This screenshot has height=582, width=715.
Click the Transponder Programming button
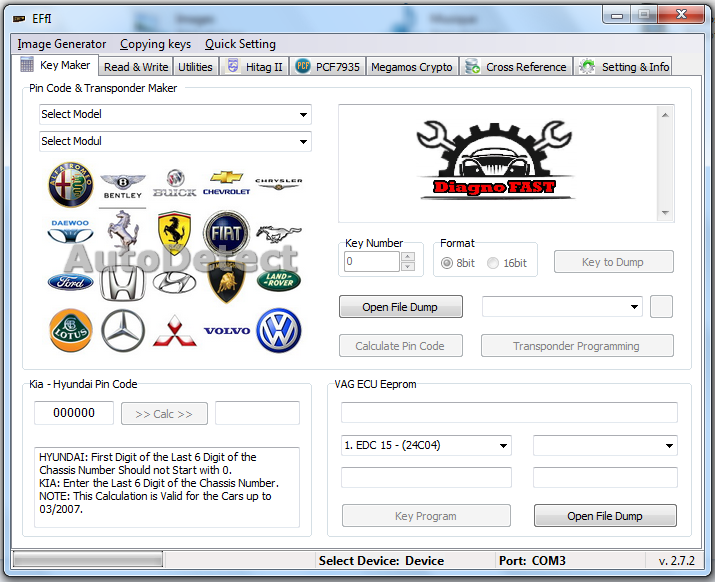pos(577,346)
